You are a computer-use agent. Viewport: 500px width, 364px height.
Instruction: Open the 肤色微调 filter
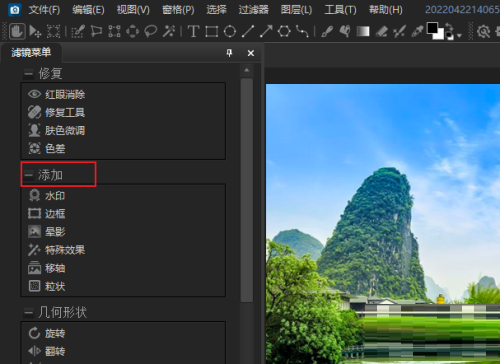coord(56,130)
